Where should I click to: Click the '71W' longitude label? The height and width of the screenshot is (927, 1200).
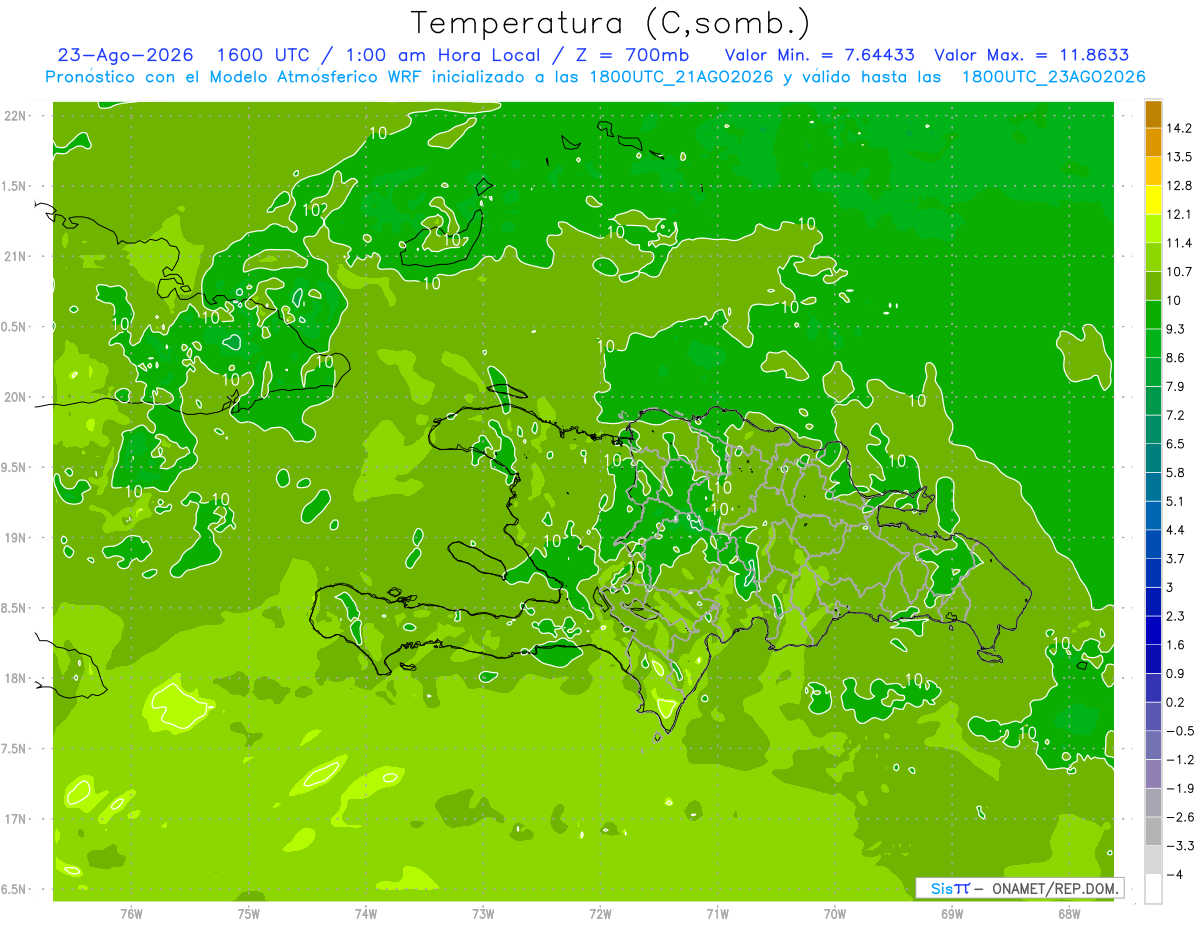coord(717,913)
